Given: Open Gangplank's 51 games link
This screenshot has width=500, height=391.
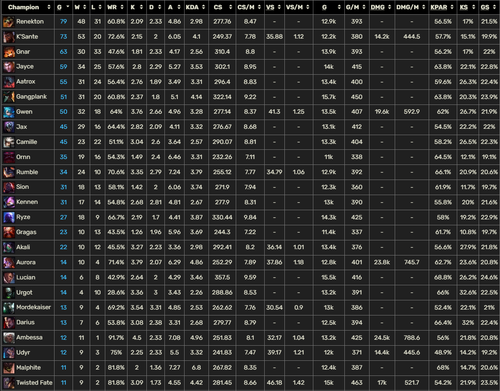Looking at the screenshot, I should tap(63, 97).
